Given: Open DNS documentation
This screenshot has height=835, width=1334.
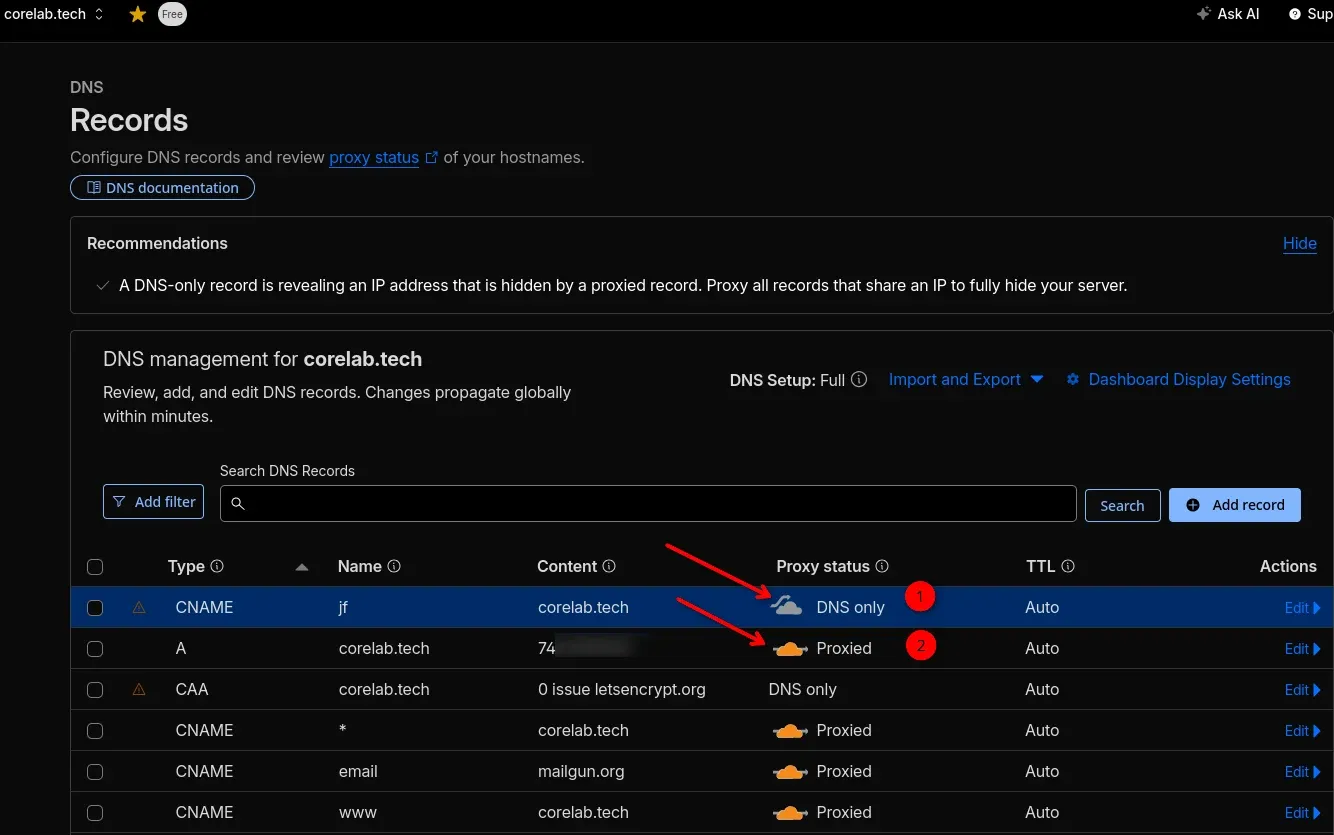Looking at the screenshot, I should coord(162,187).
